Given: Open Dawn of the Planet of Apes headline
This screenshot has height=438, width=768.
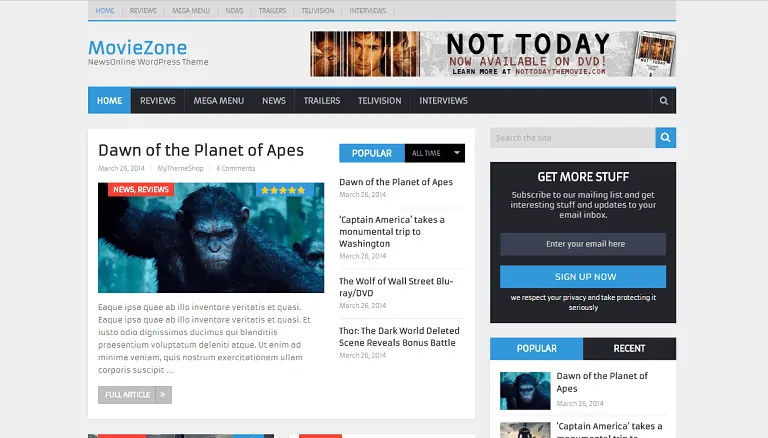Looking at the screenshot, I should point(201,150).
